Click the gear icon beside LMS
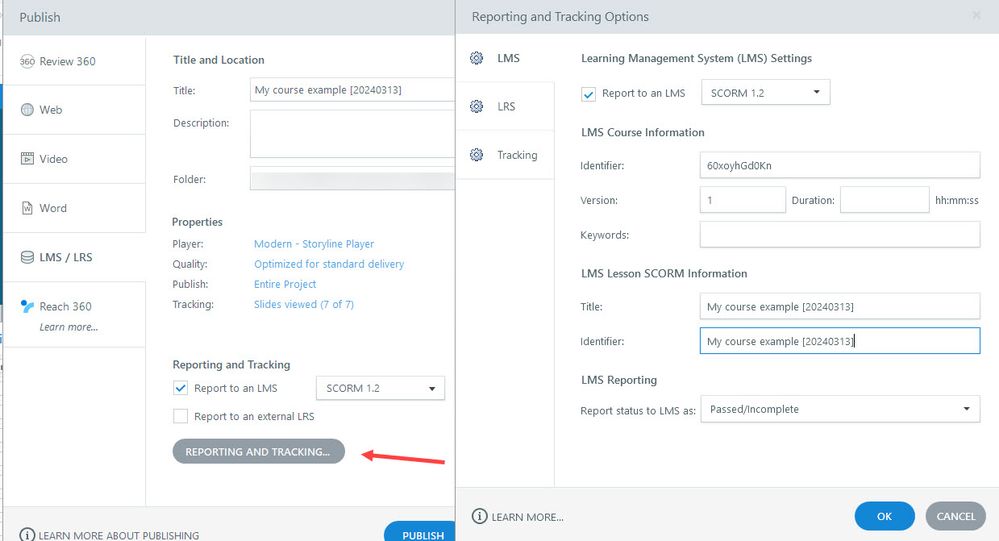Screen dimensions: 999x541 coord(477,58)
